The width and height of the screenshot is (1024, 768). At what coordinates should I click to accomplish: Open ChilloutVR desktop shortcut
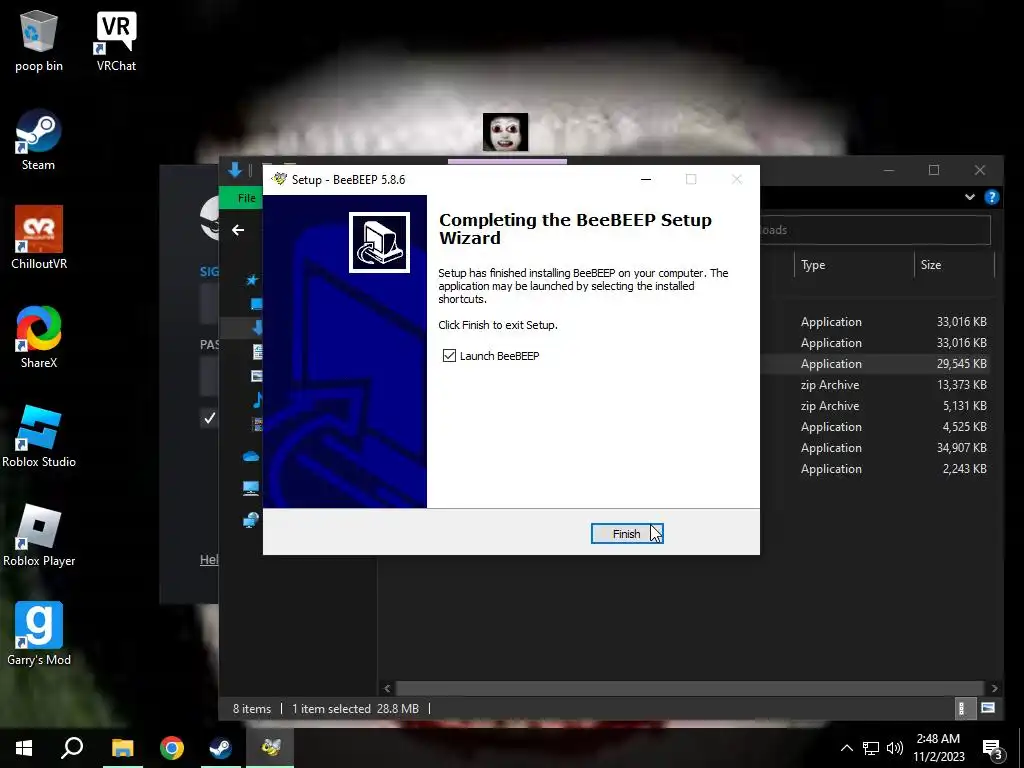tap(39, 238)
